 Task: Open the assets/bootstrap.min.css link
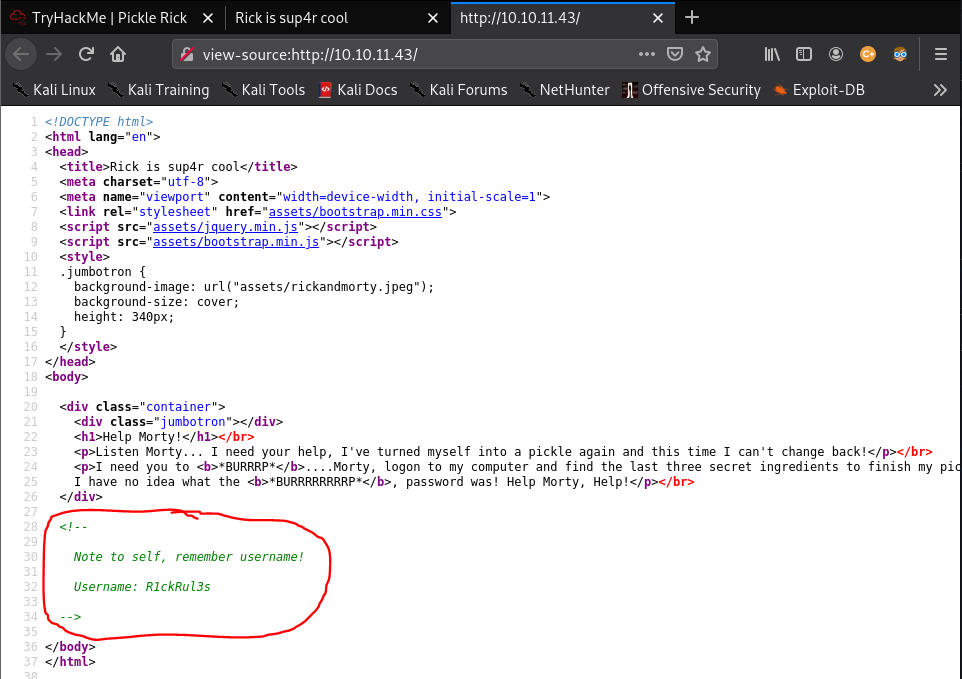(x=355, y=212)
